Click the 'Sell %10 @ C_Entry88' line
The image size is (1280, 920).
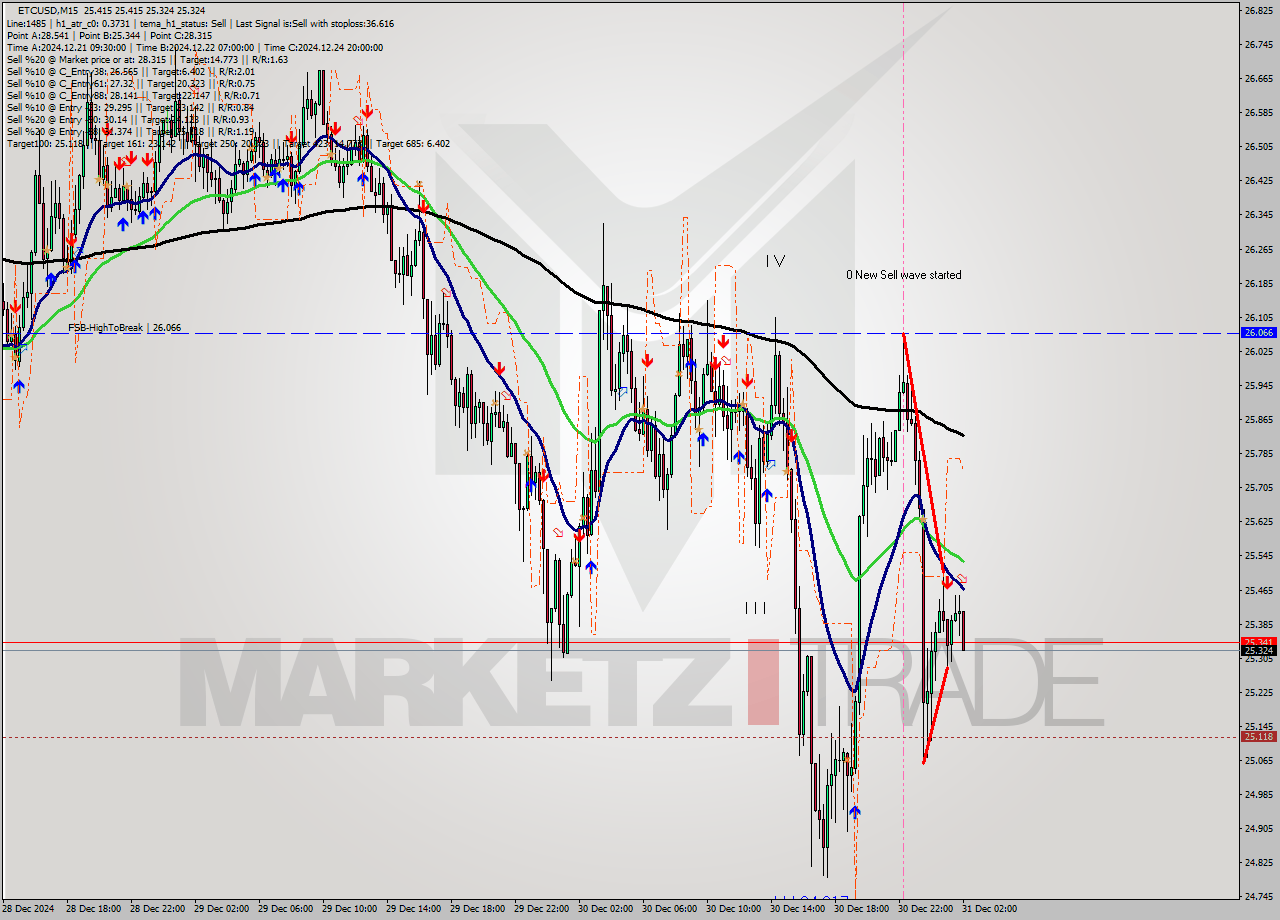tap(133, 95)
